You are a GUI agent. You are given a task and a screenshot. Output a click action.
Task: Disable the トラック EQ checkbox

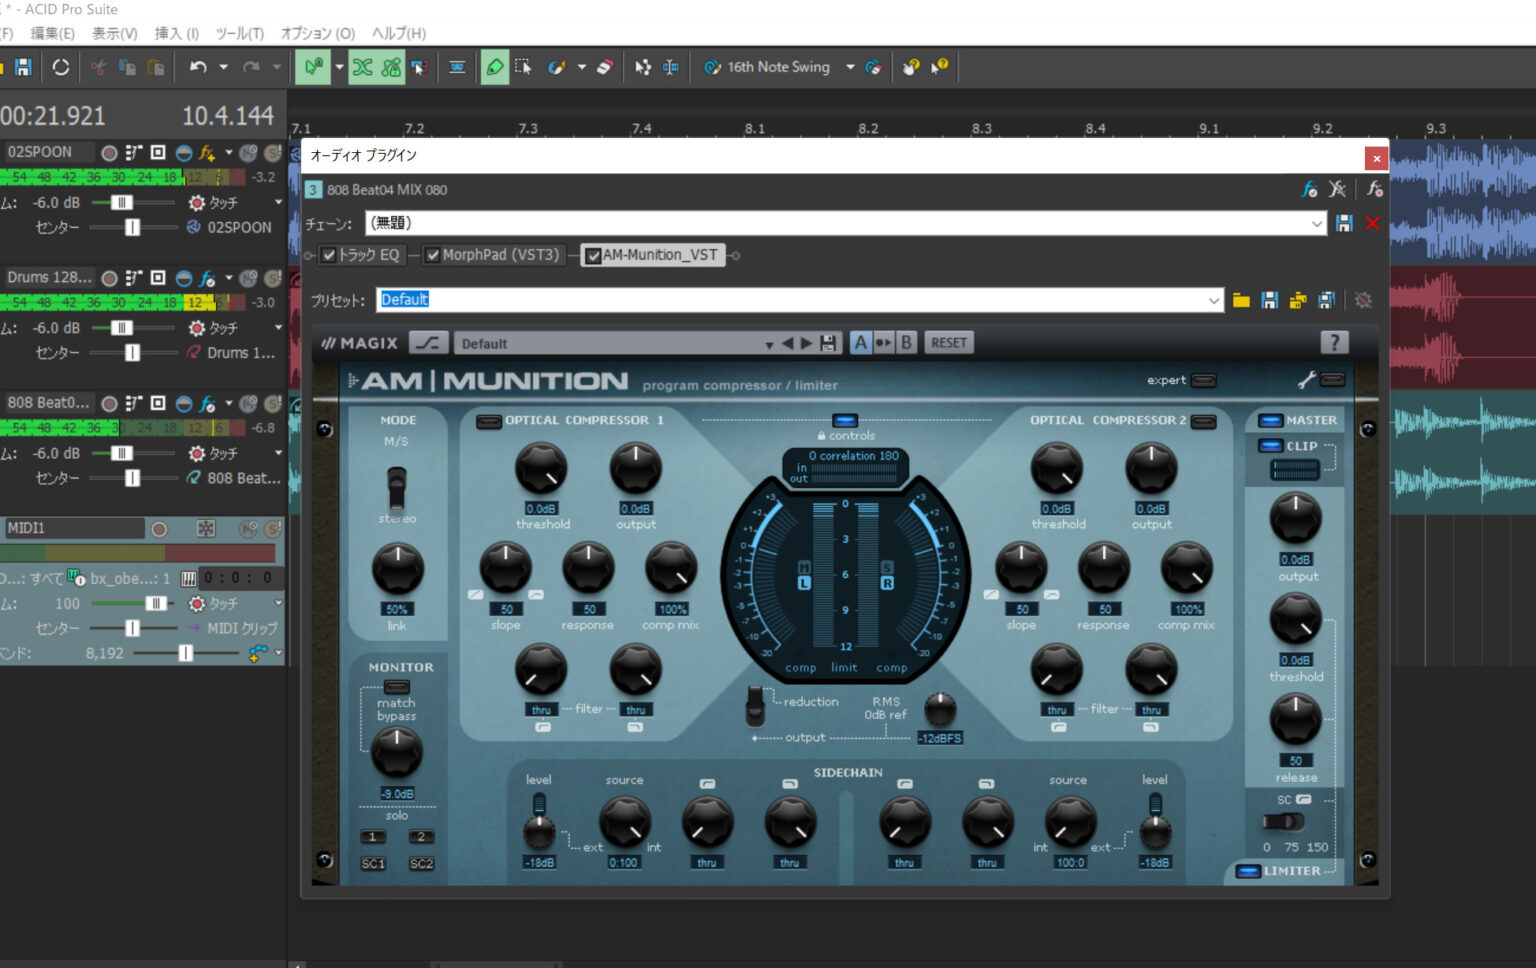(329, 255)
